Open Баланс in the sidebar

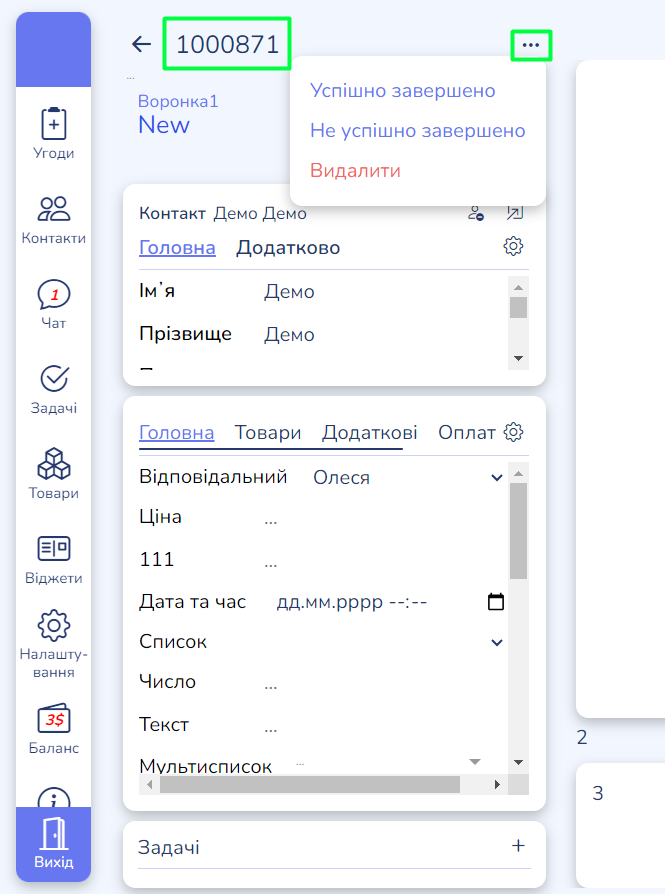coord(53,729)
